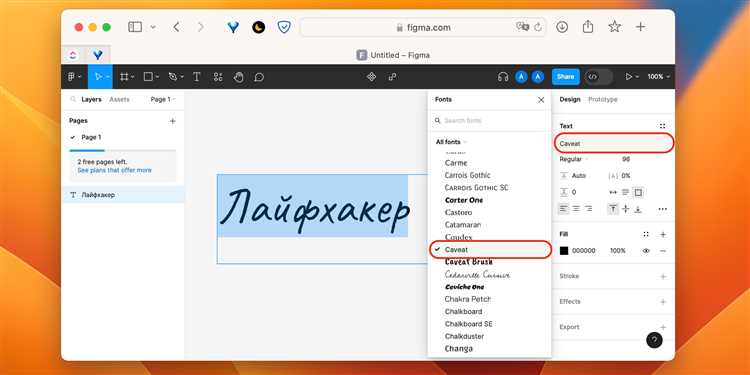
Task: Open the Caveat font family field
Action: click(614, 143)
